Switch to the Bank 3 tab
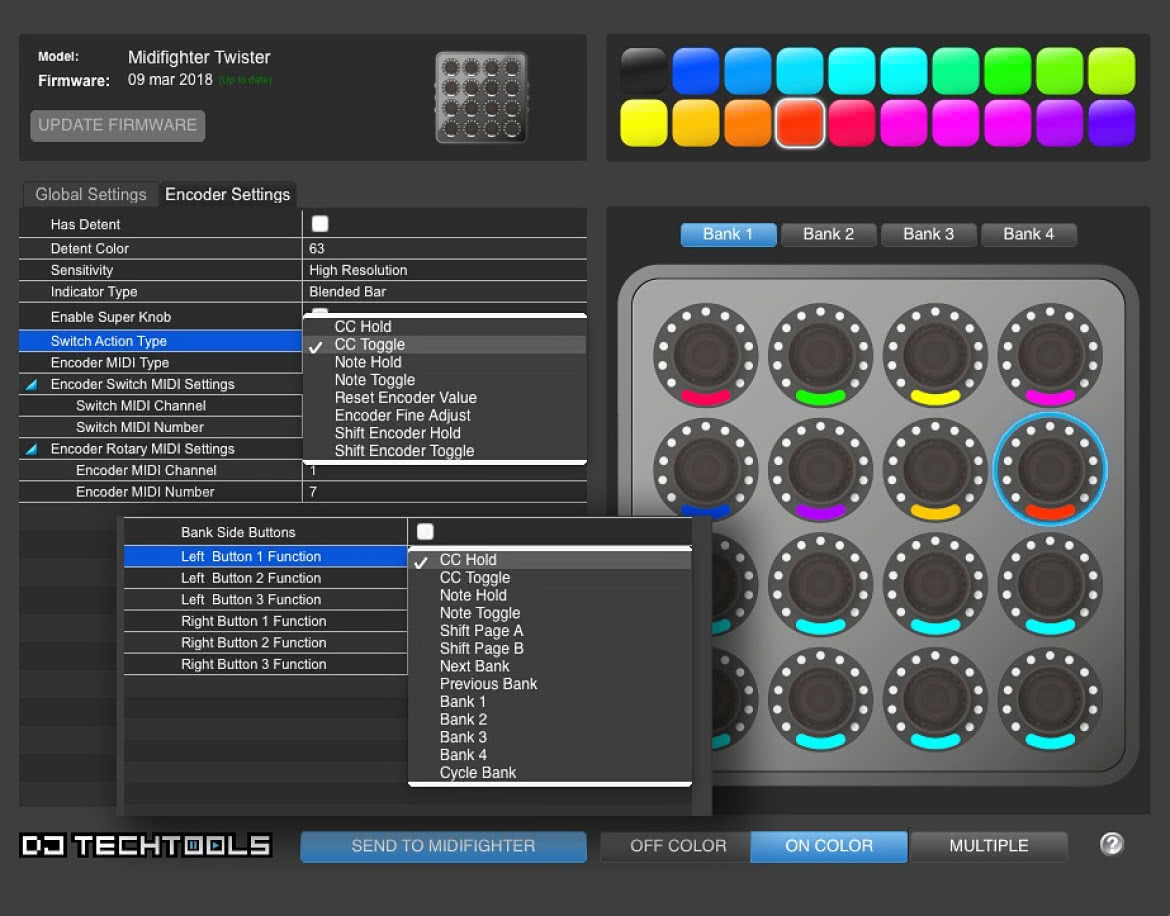Screen dimensions: 1170x916 [x=928, y=234]
